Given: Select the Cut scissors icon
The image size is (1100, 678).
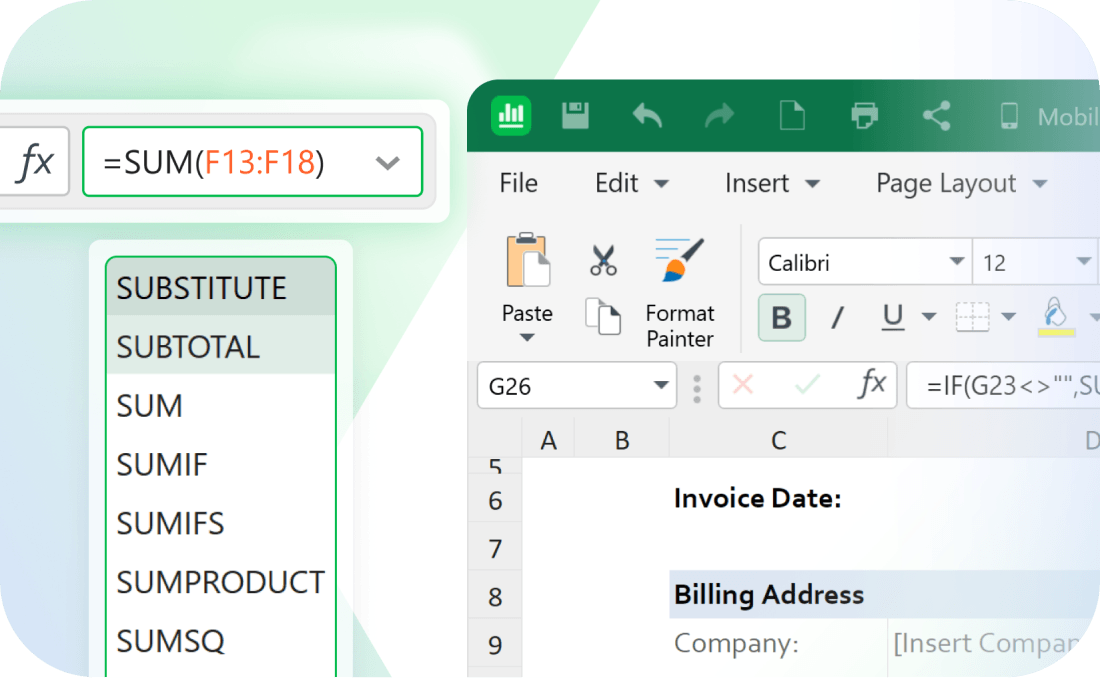Looking at the screenshot, I should click(x=603, y=260).
